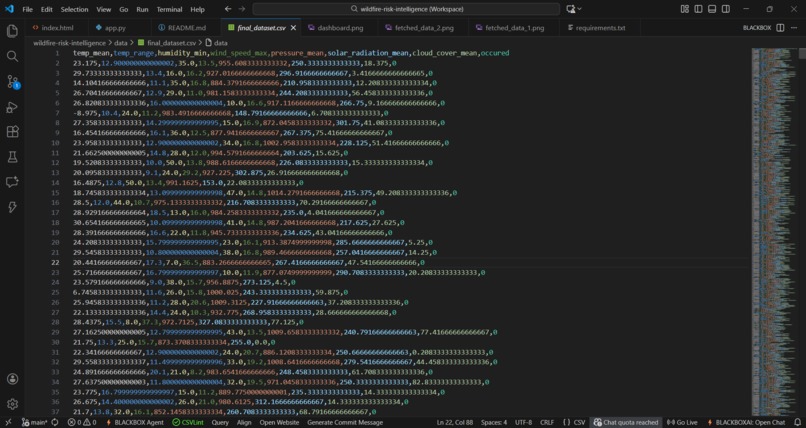Open the Run and Debug view
This screenshot has height=428, width=806.
click(x=12, y=107)
